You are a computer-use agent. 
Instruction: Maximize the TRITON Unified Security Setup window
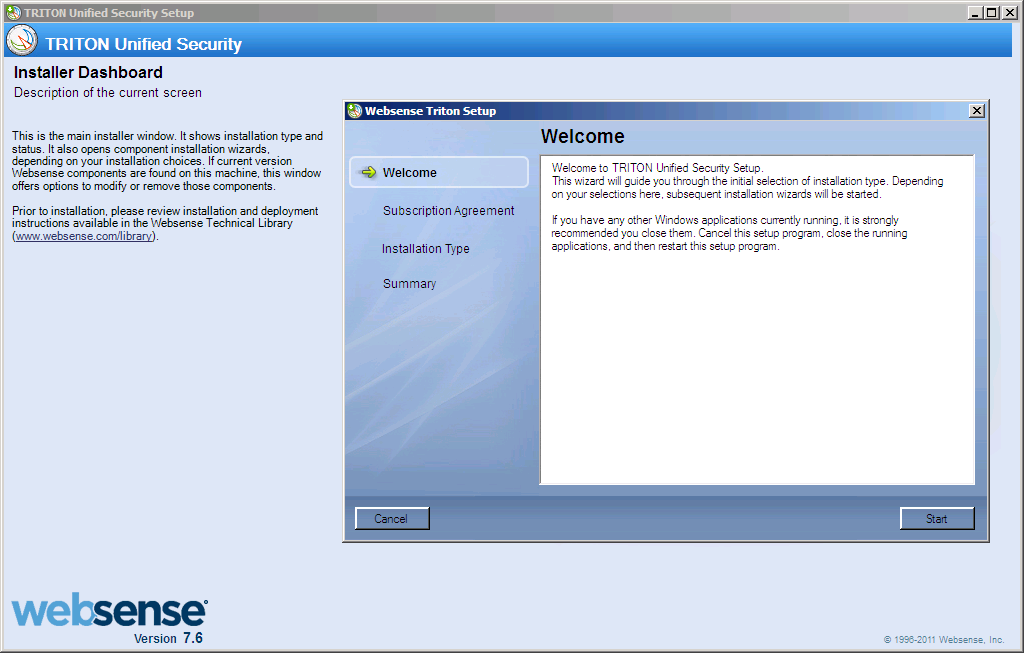point(991,12)
